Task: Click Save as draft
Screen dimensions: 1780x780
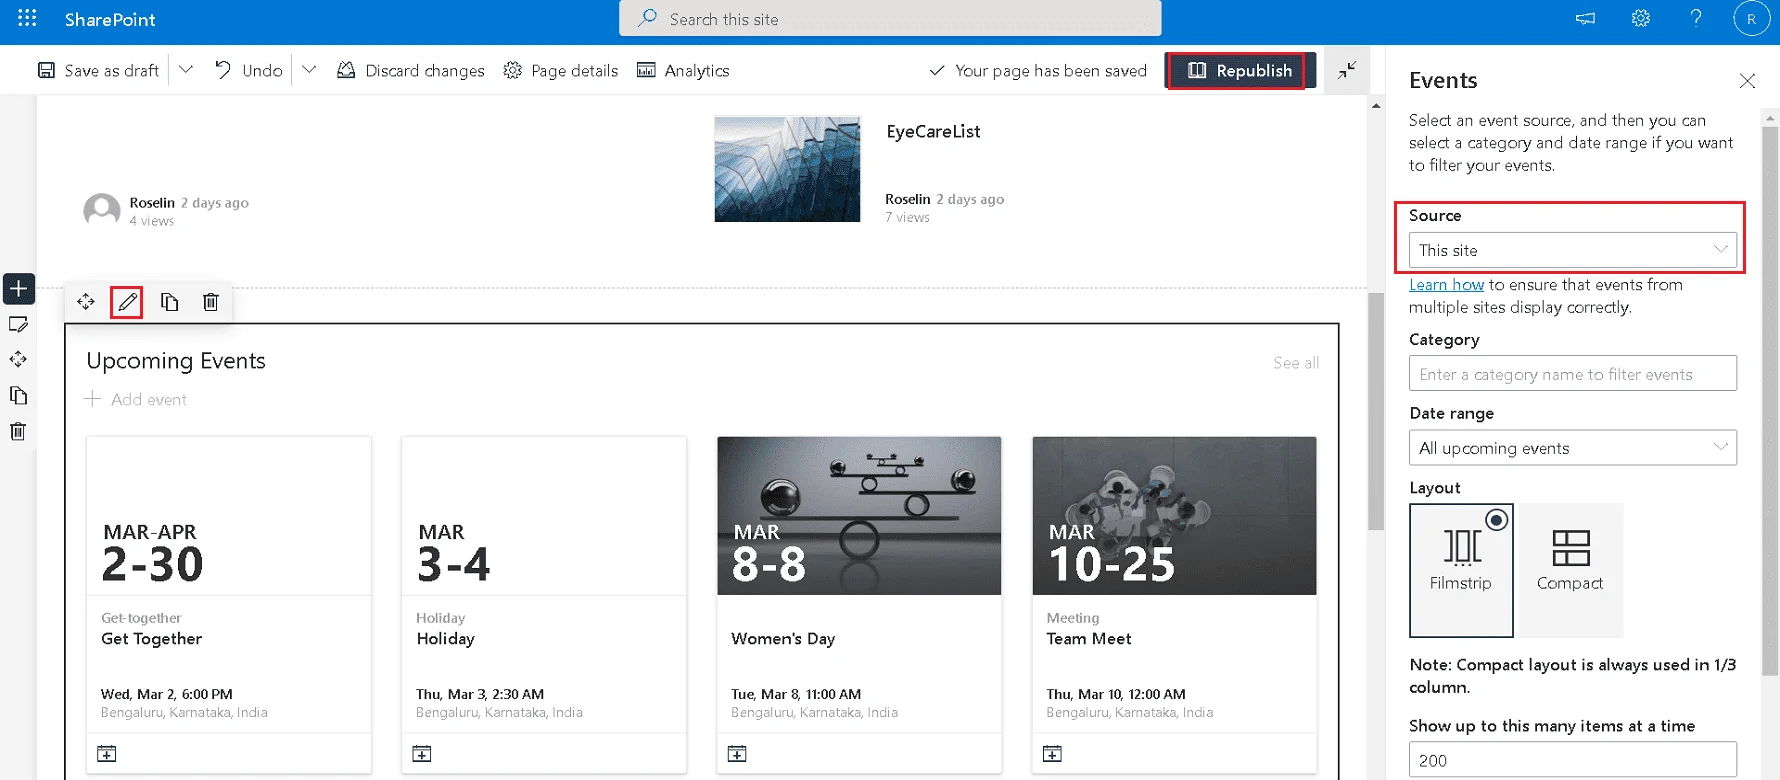Action: pos(98,70)
